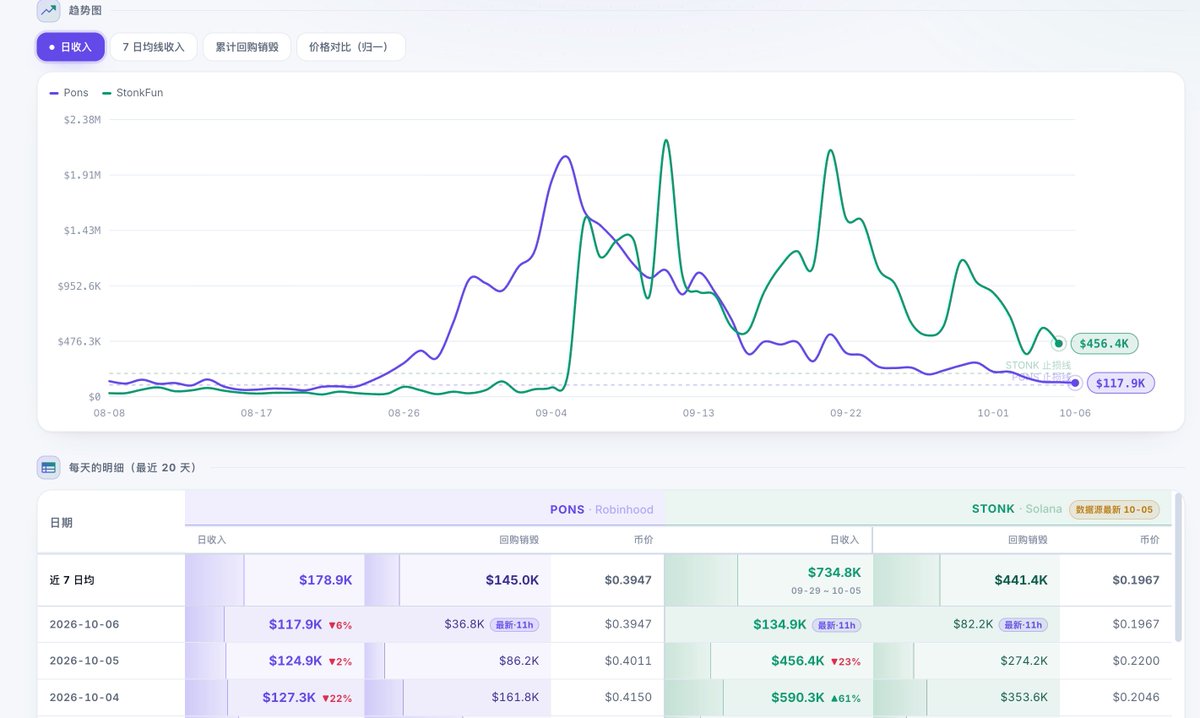1200x718 pixels.
Task: Open the 累计回购销毁 tab
Action: pos(247,47)
